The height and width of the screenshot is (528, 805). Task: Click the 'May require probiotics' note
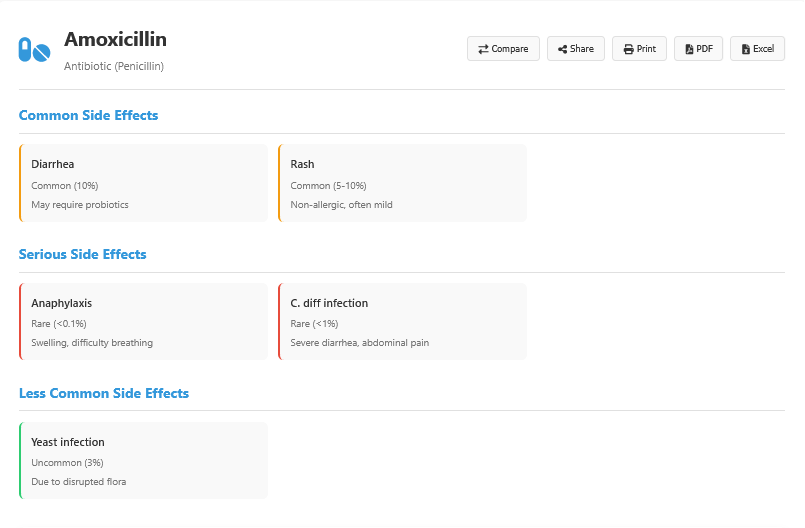tap(80, 205)
